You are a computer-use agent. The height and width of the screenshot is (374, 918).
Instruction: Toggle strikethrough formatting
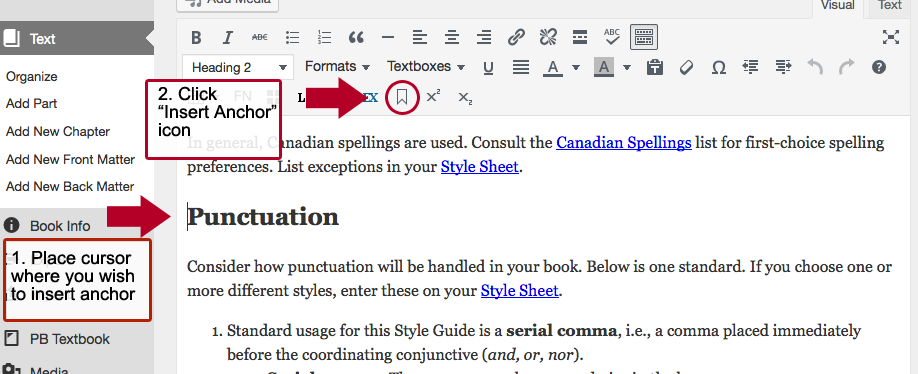(x=259, y=37)
